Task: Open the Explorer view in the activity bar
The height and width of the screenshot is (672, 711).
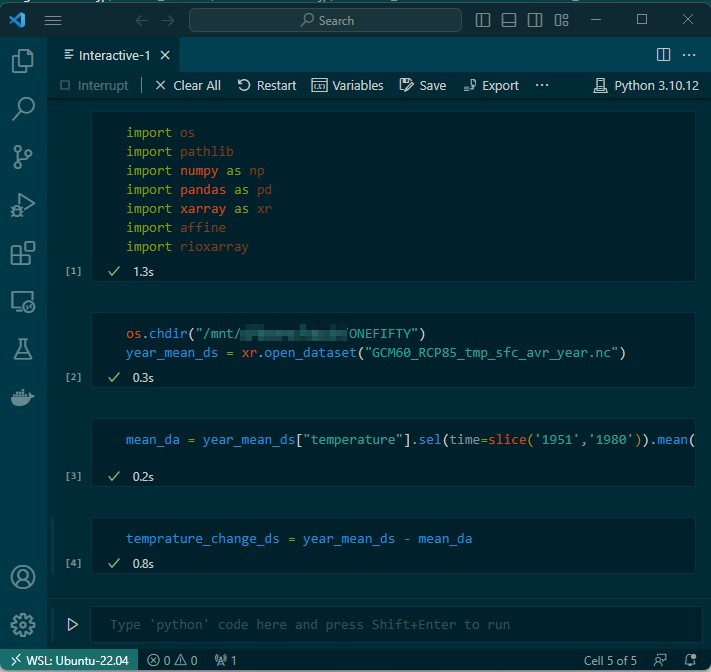Action: click(23, 61)
